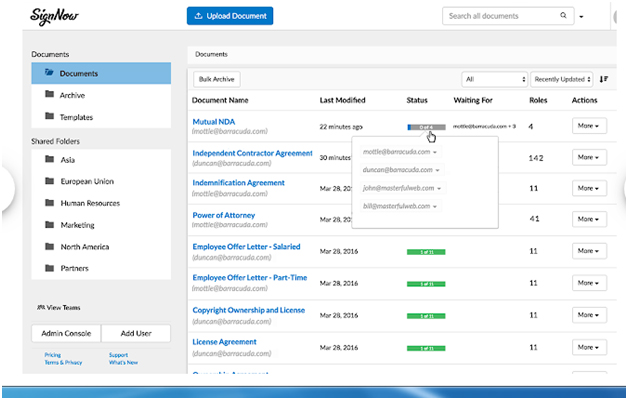The width and height of the screenshot is (628, 400).
Task: Click the Mutual NDA status progress bar
Action: 426,127
